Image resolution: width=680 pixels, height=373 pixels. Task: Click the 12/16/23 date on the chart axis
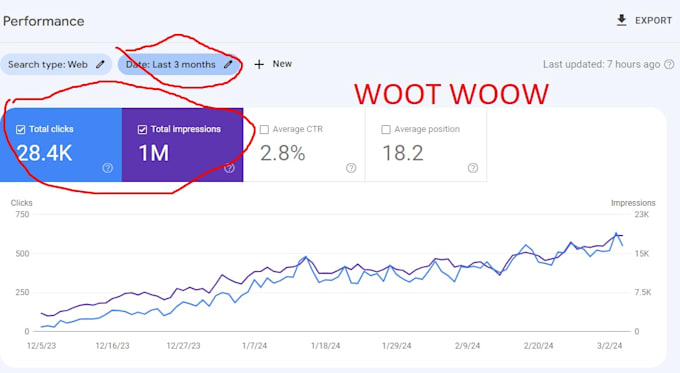point(112,346)
